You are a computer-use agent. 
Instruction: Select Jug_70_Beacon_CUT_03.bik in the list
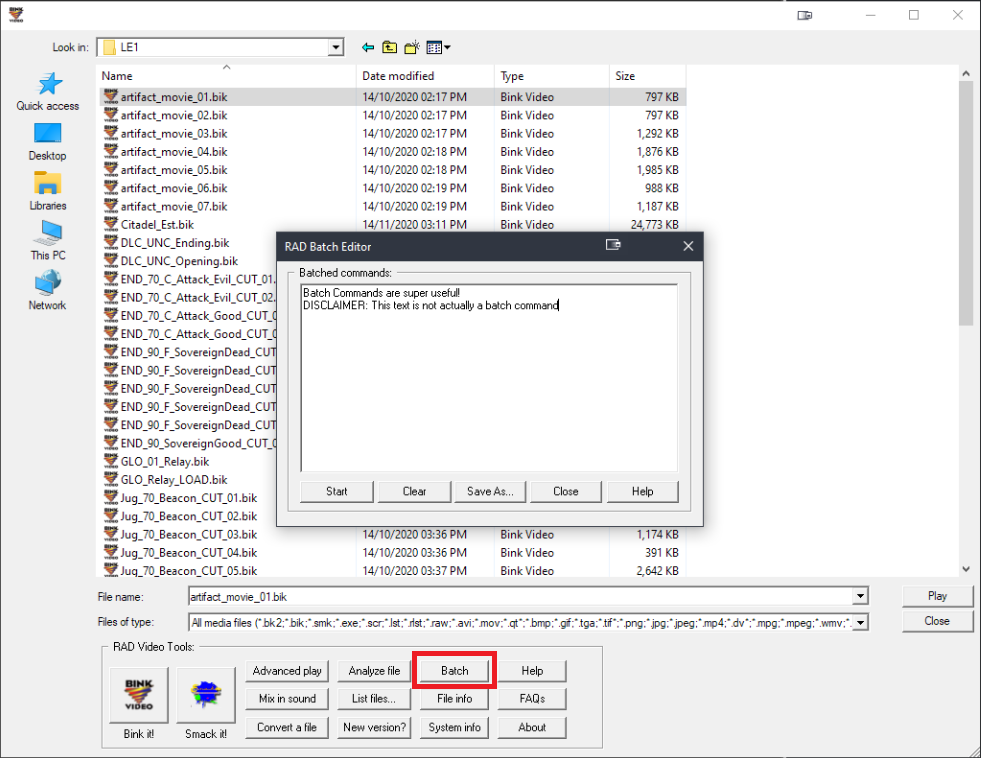189,534
